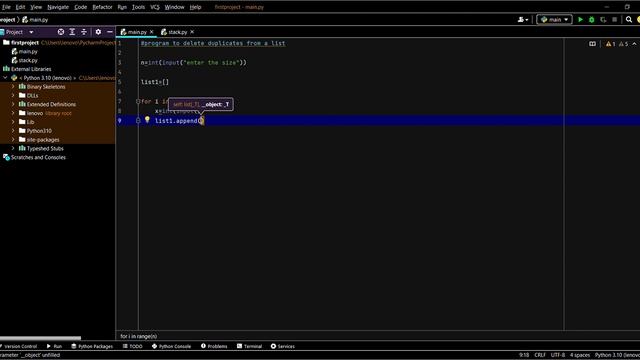Click the Project panel horizontal scrollbar
The height and width of the screenshot is (360, 640).
pyautogui.click(x=40, y=338)
